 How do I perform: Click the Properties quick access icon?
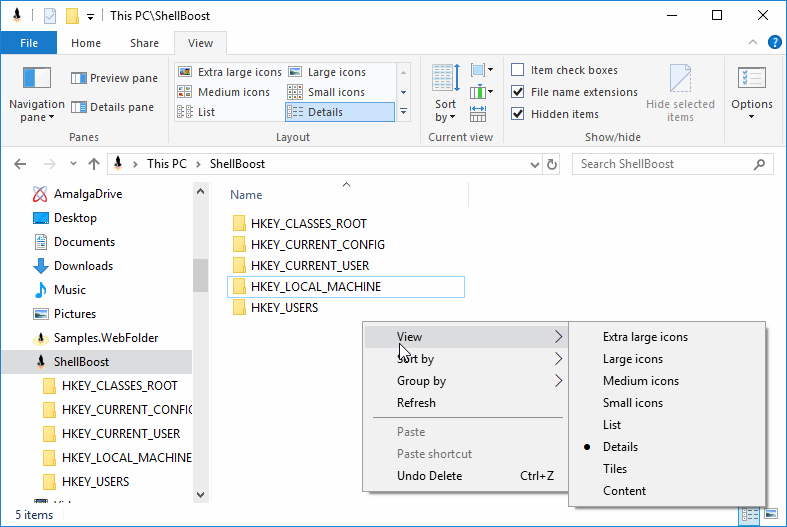pos(50,16)
